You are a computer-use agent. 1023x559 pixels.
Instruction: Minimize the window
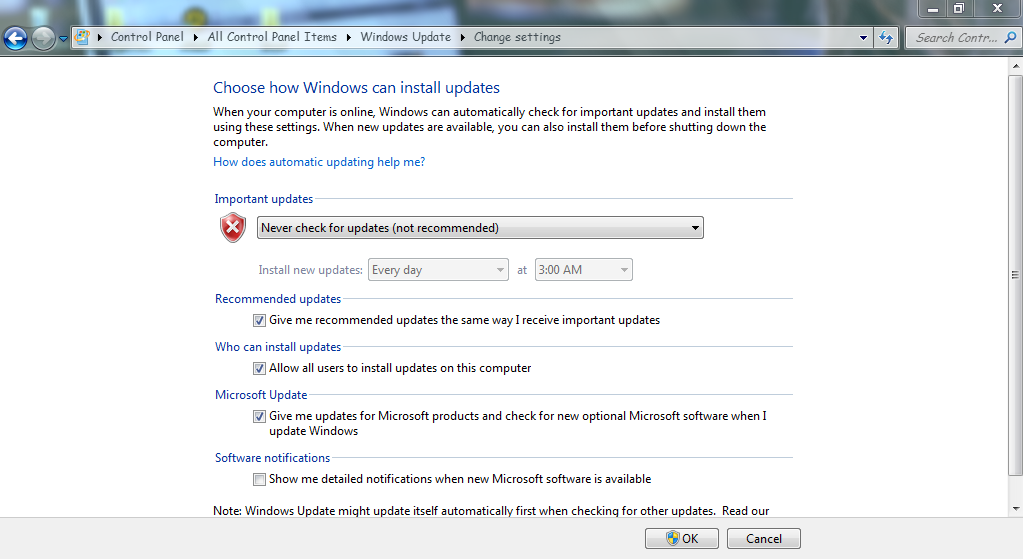coord(933,8)
